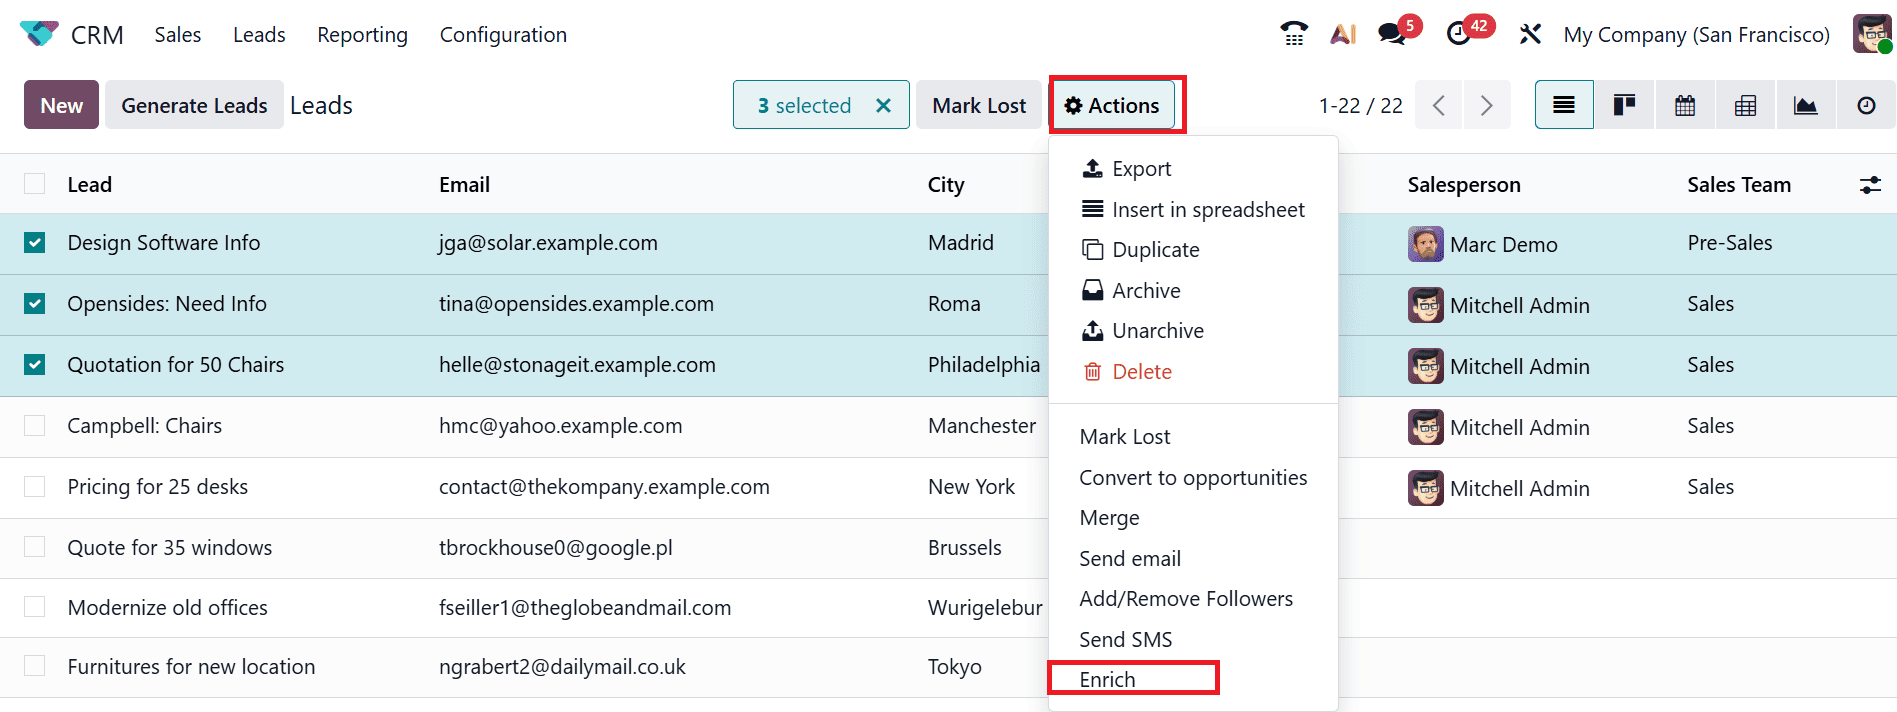The height and width of the screenshot is (712, 1897).
Task: Uncheck Design Software Info lead
Action: pyautogui.click(x=35, y=243)
